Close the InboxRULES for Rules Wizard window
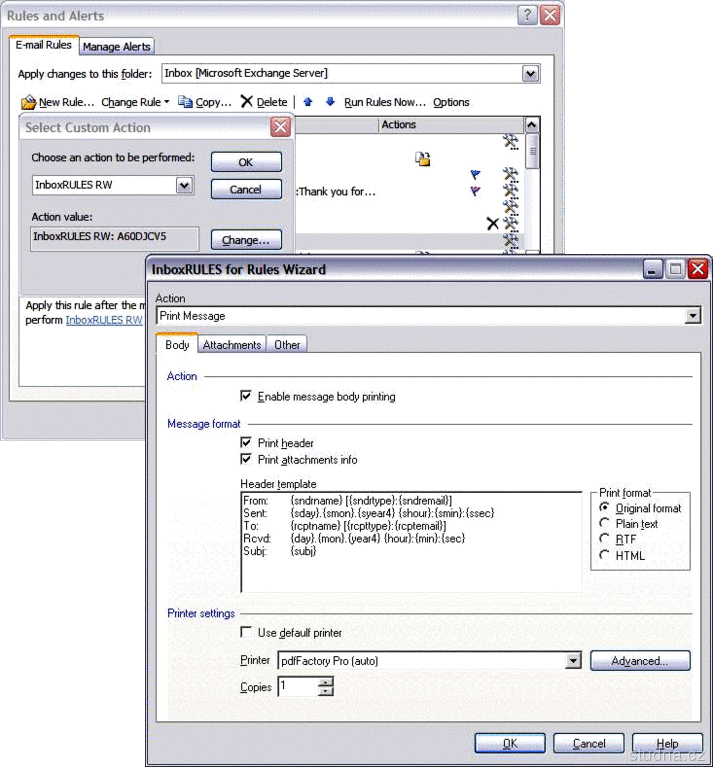713x767 pixels. tap(698, 269)
